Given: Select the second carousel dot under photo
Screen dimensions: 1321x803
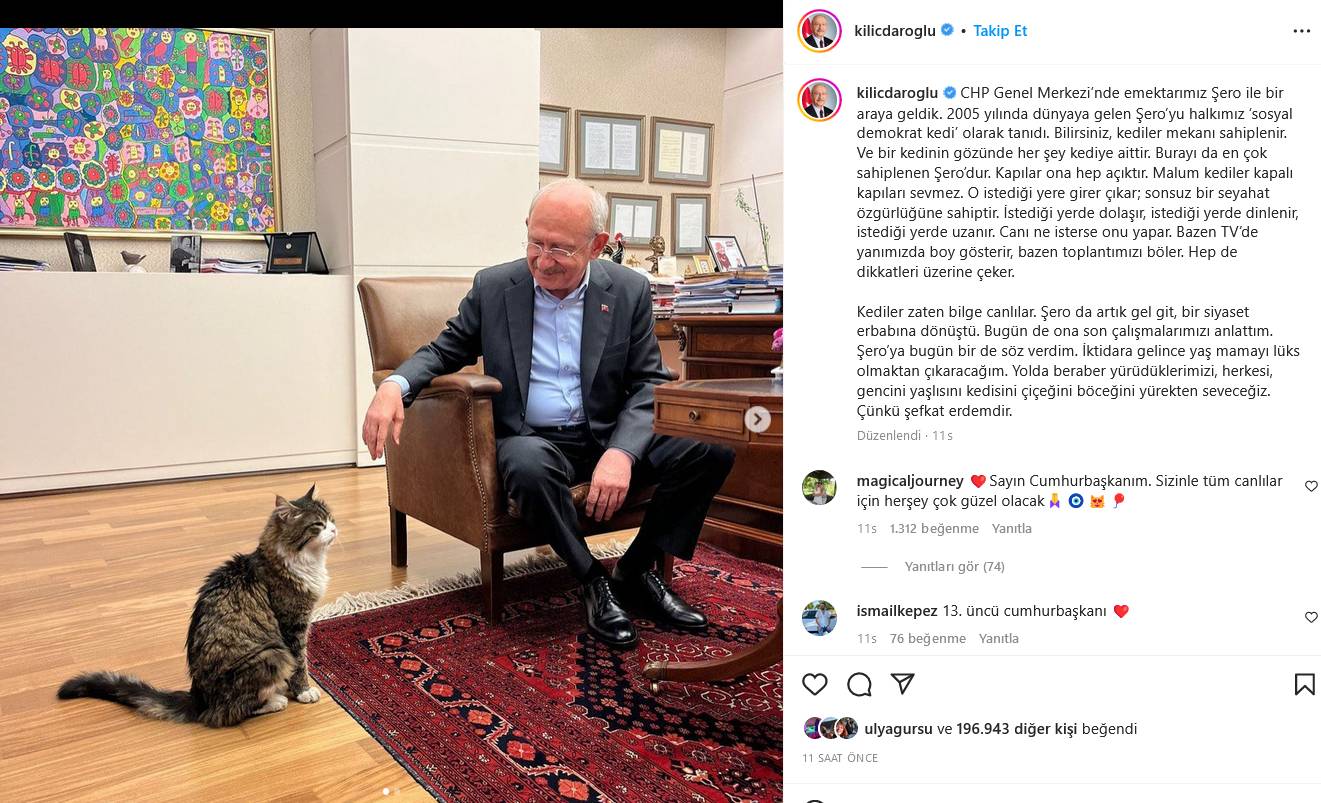Looking at the screenshot, I should tap(396, 791).
